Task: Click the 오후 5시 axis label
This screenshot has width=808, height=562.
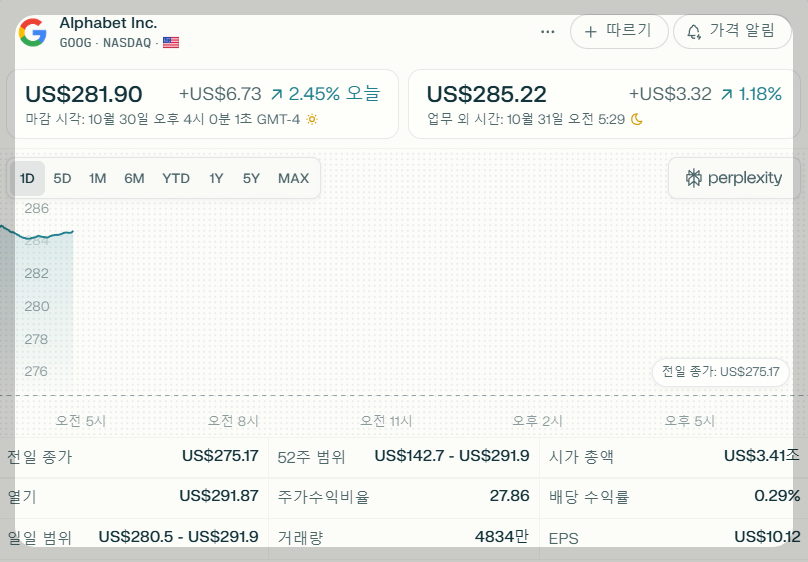Action: pos(689,421)
